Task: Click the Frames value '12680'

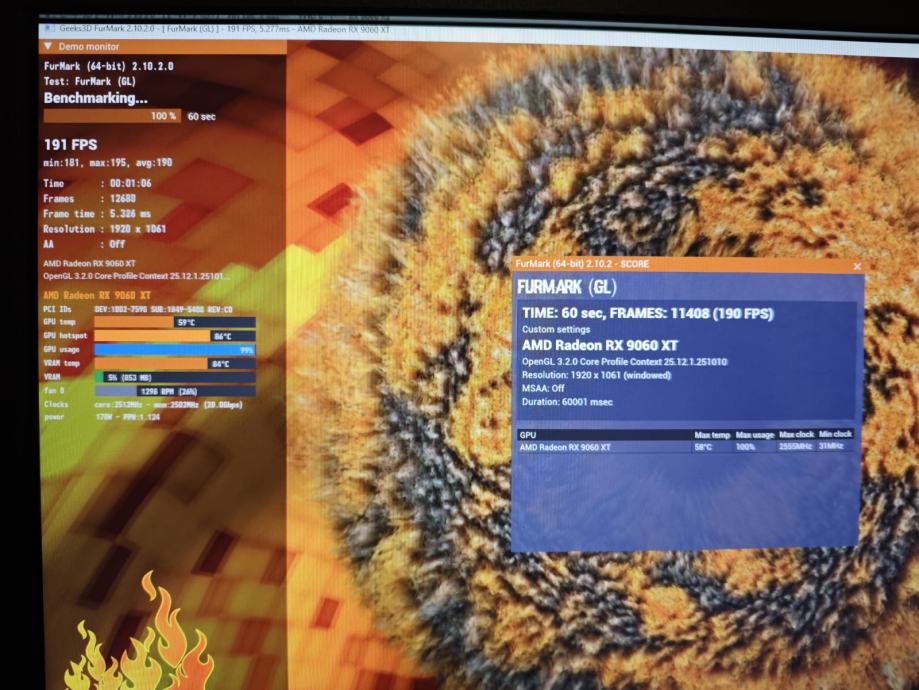Action: click(122, 199)
